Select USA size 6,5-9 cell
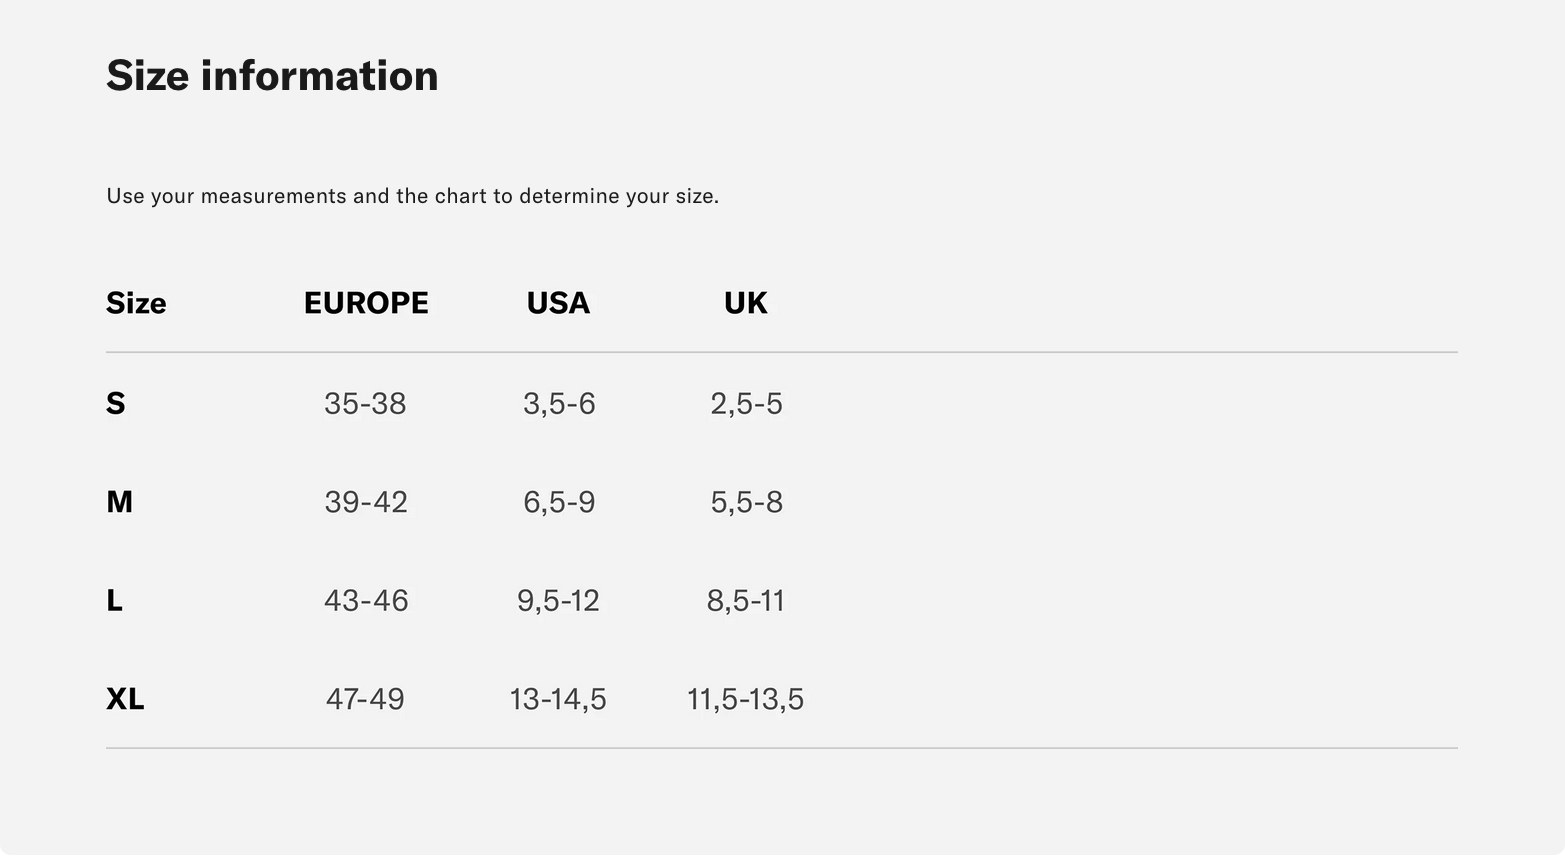The width and height of the screenshot is (1565, 856). tap(559, 501)
